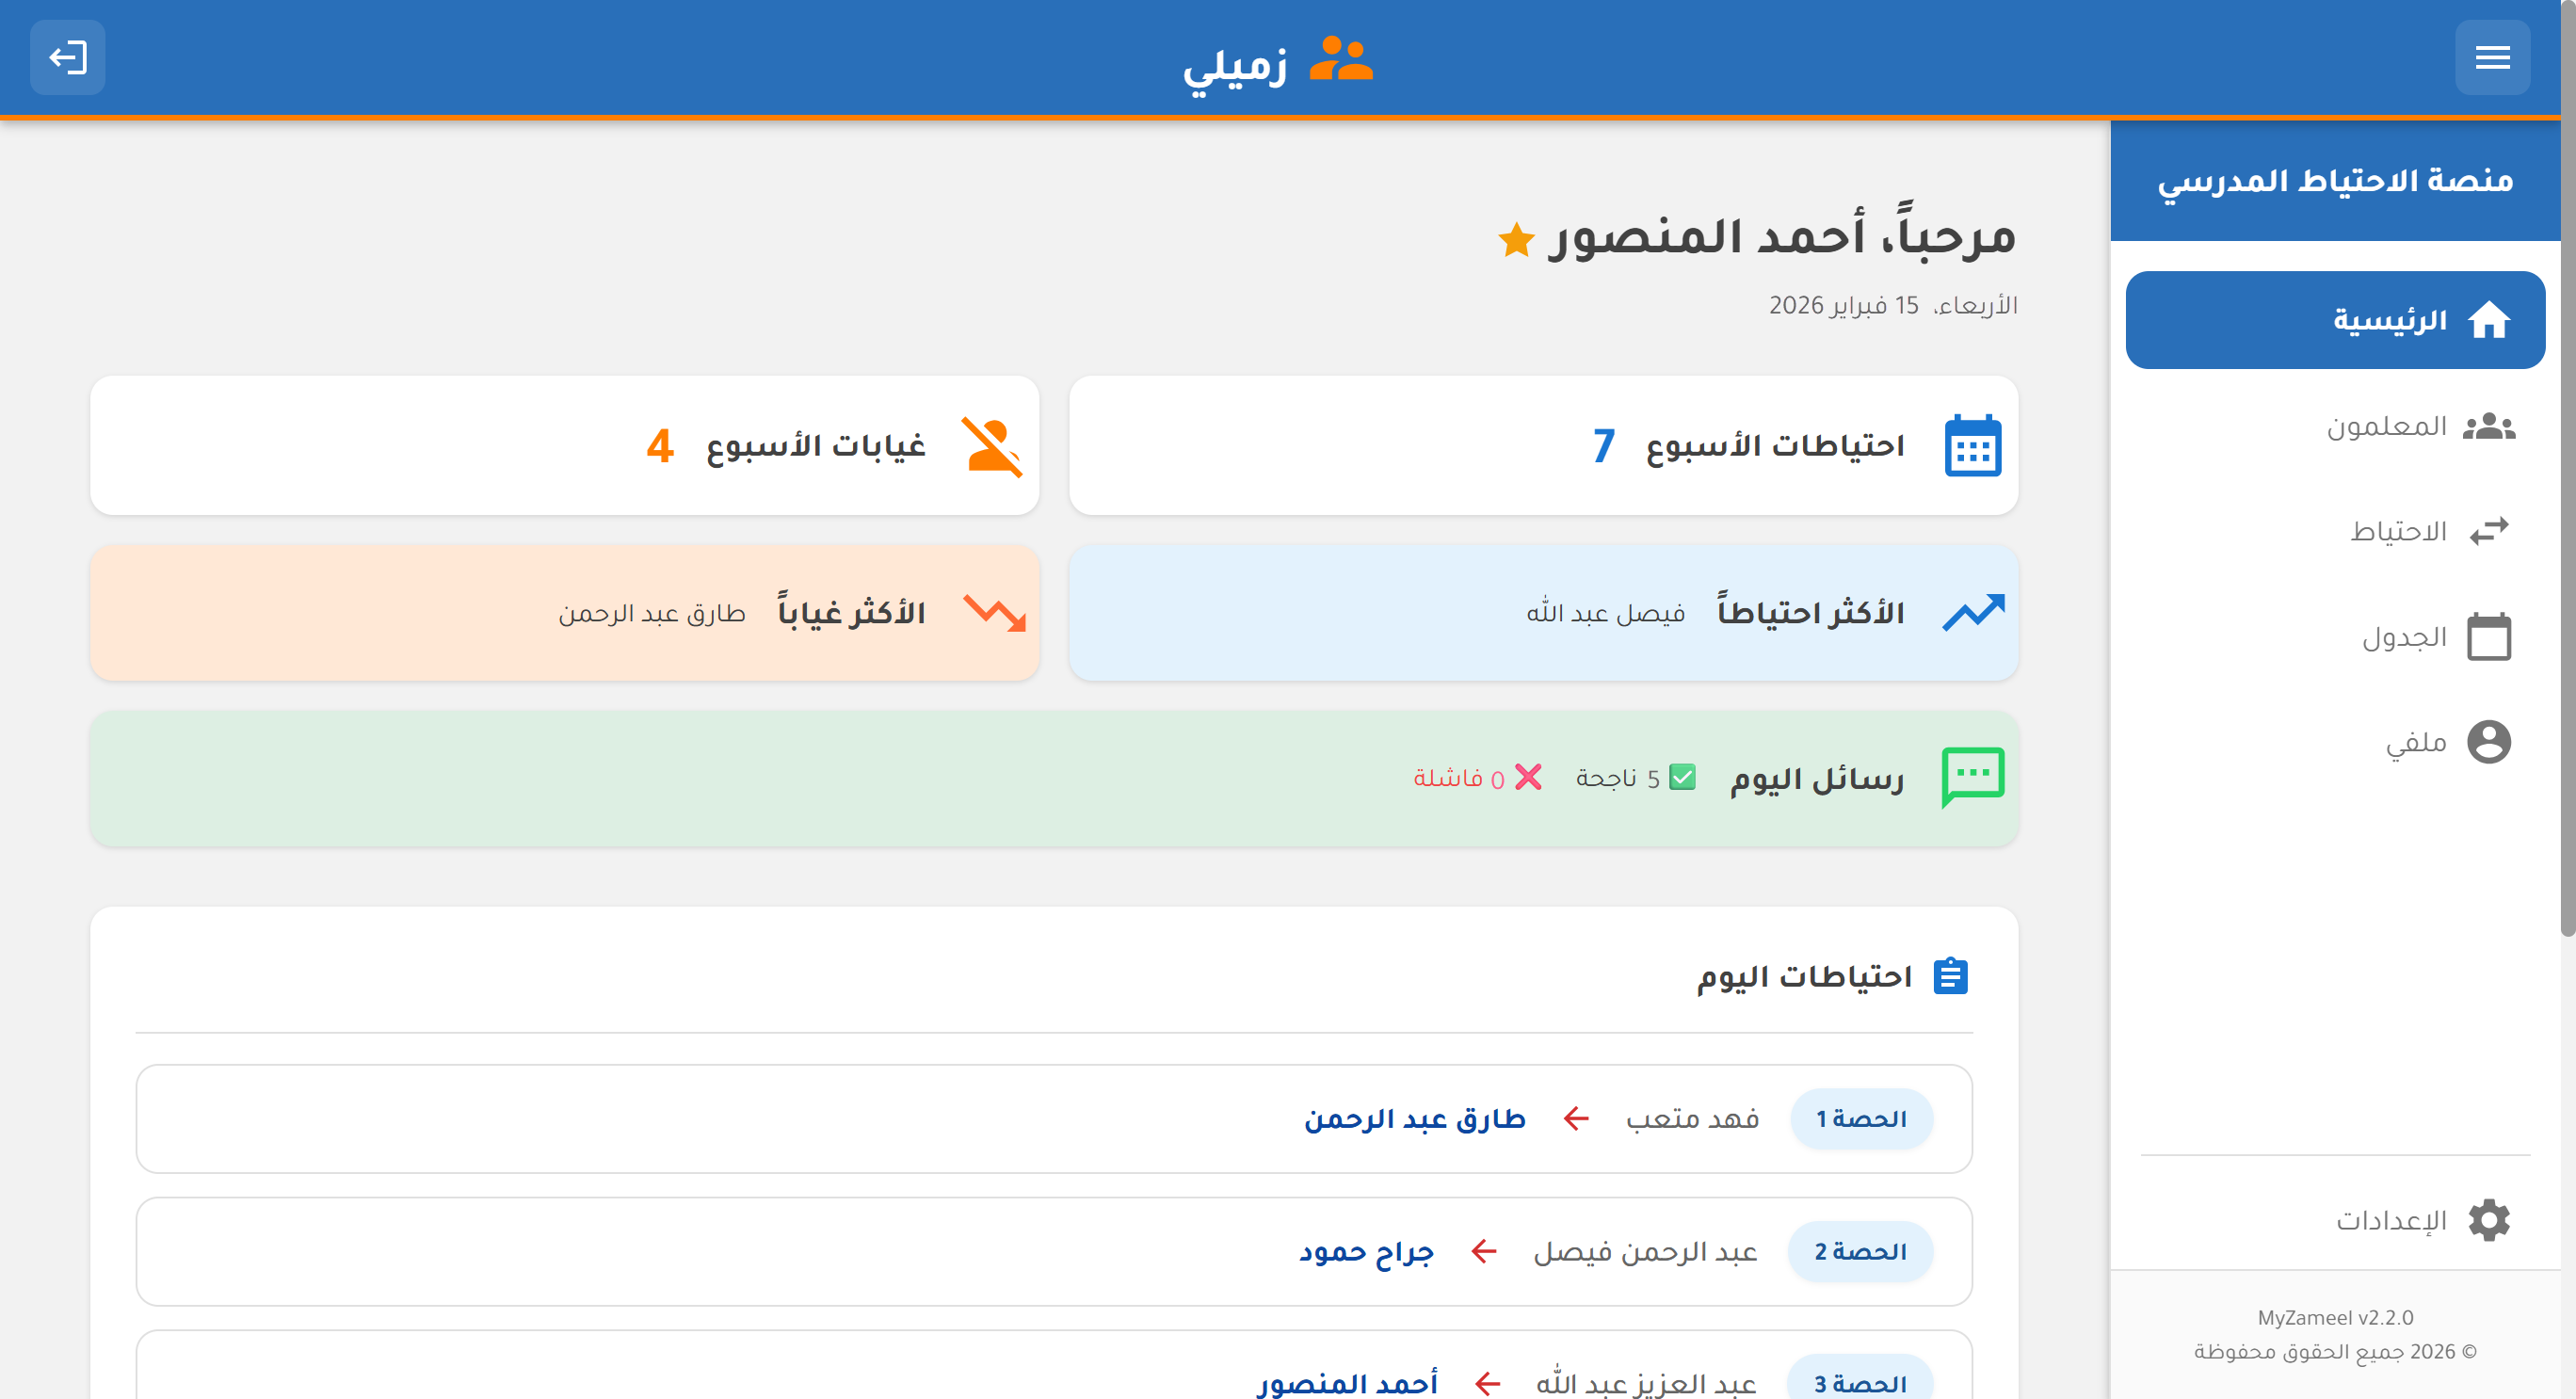
Task: Select the home icon beside الرئيسية
Action: [x=2490, y=319]
